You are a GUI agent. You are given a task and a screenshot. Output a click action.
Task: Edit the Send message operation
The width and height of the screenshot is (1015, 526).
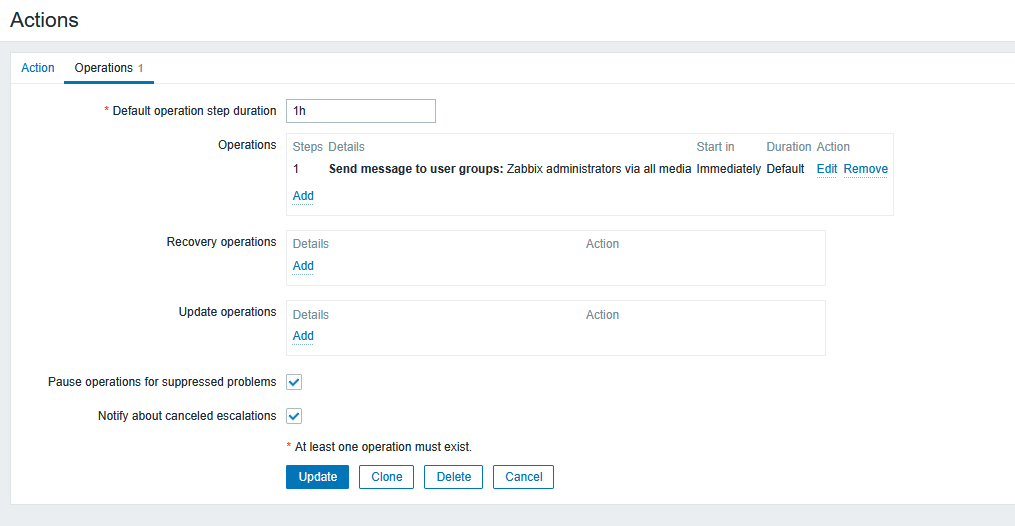click(x=827, y=169)
